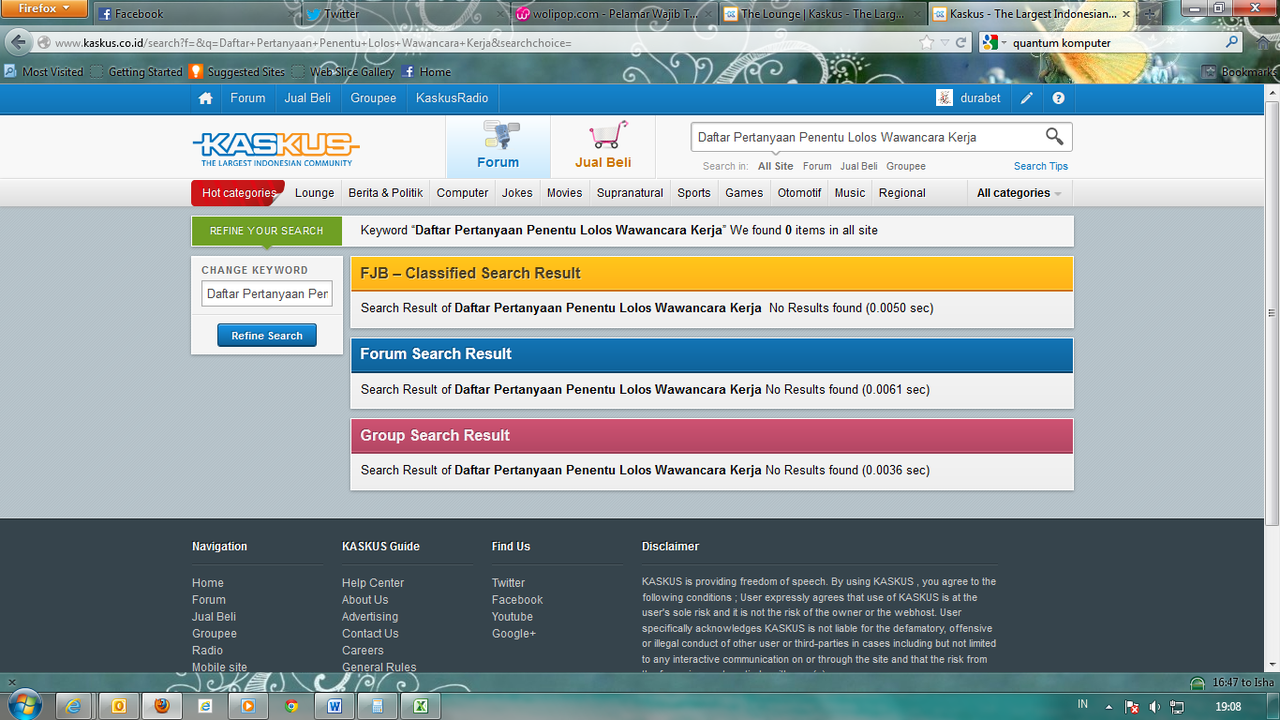
Task: Click the Youtube link under Find Us
Action: tap(512, 617)
